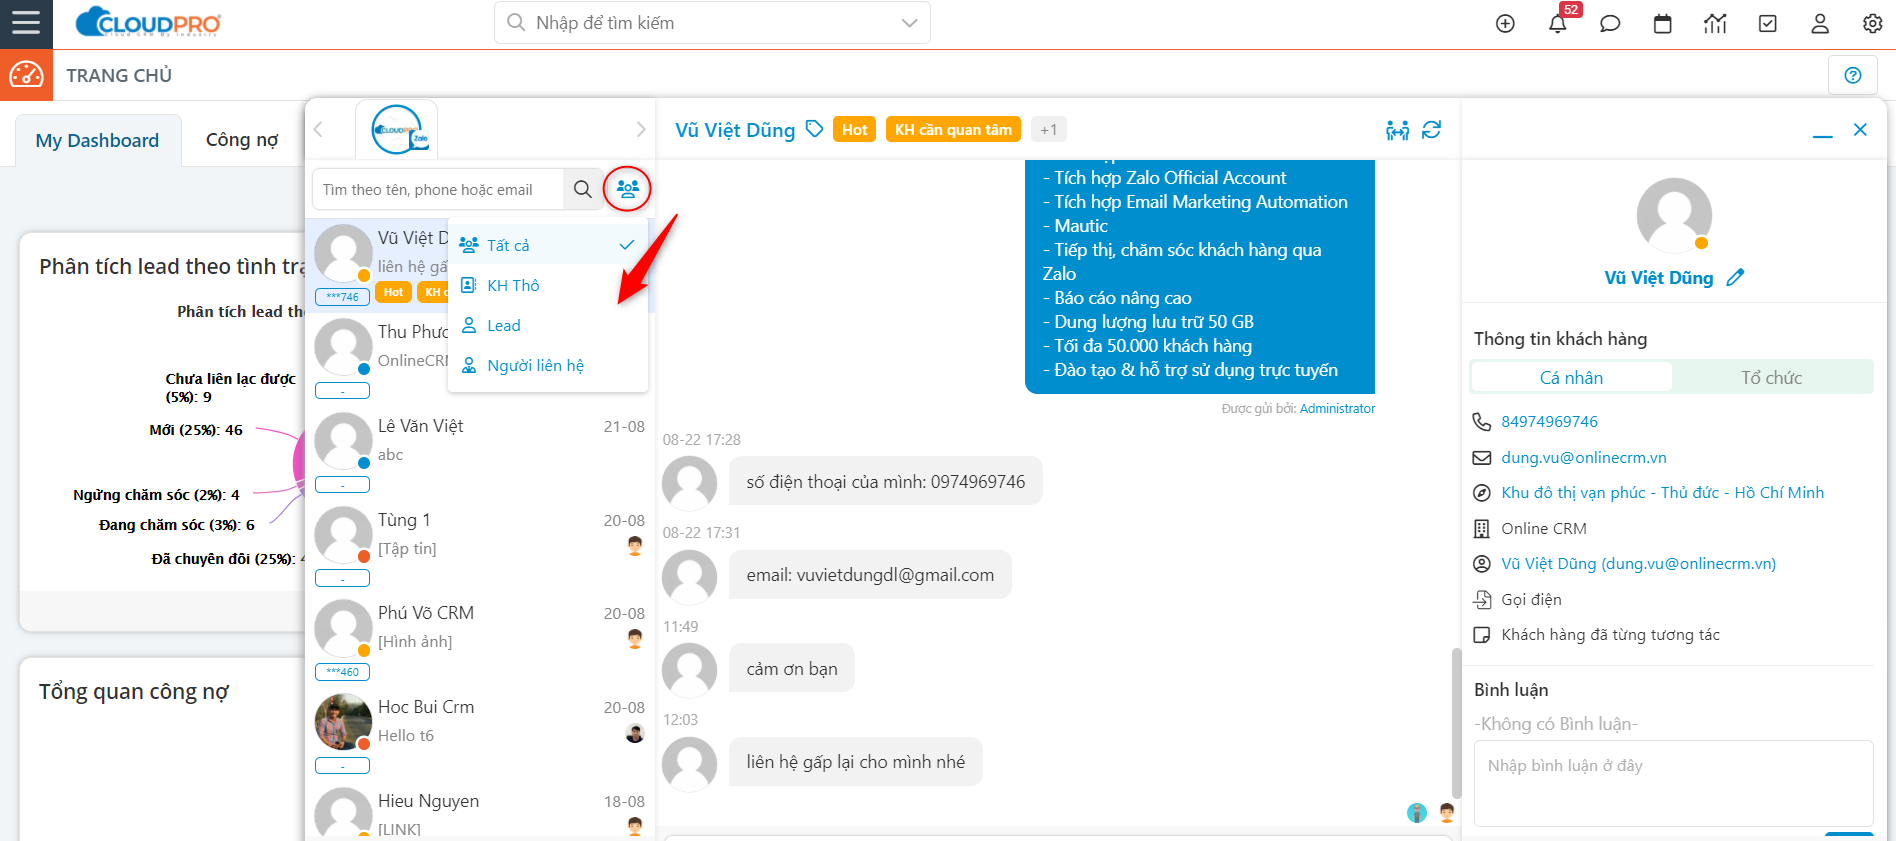
Task: Open the notifications bell
Action: click(1558, 23)
